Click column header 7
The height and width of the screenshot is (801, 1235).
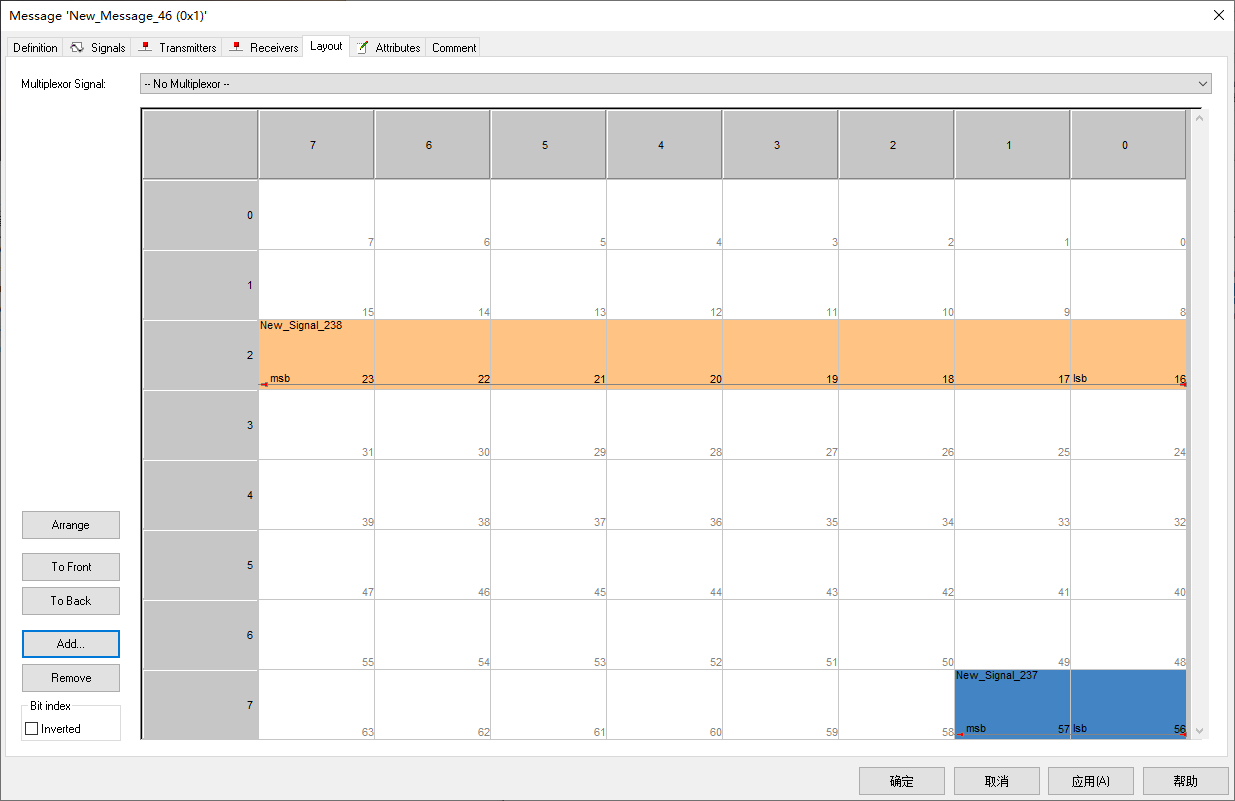click(317, 145)
